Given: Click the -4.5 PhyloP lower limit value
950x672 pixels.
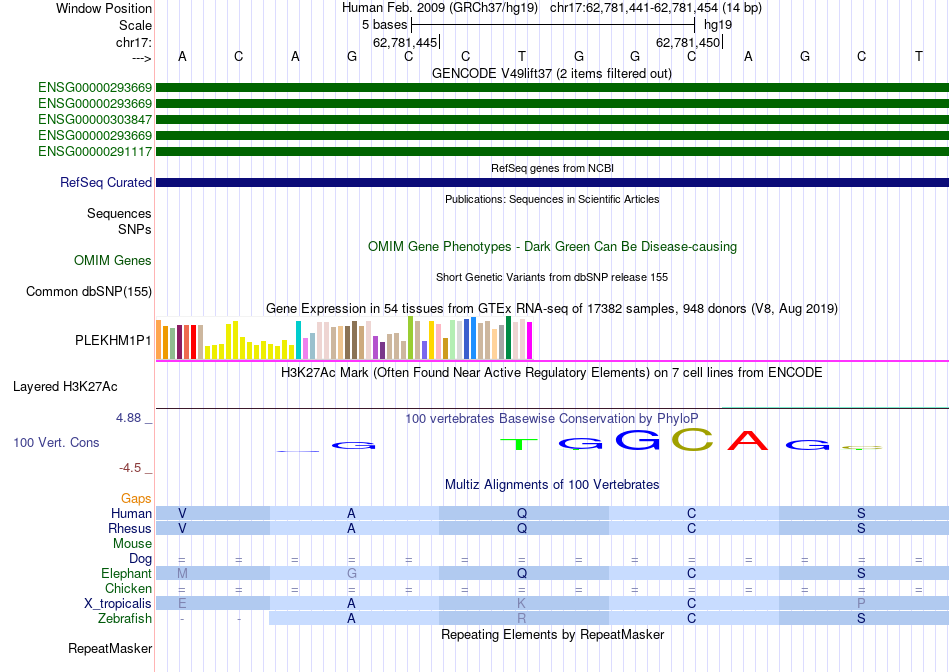Looking at the screenshot, I should pos(130,468).
